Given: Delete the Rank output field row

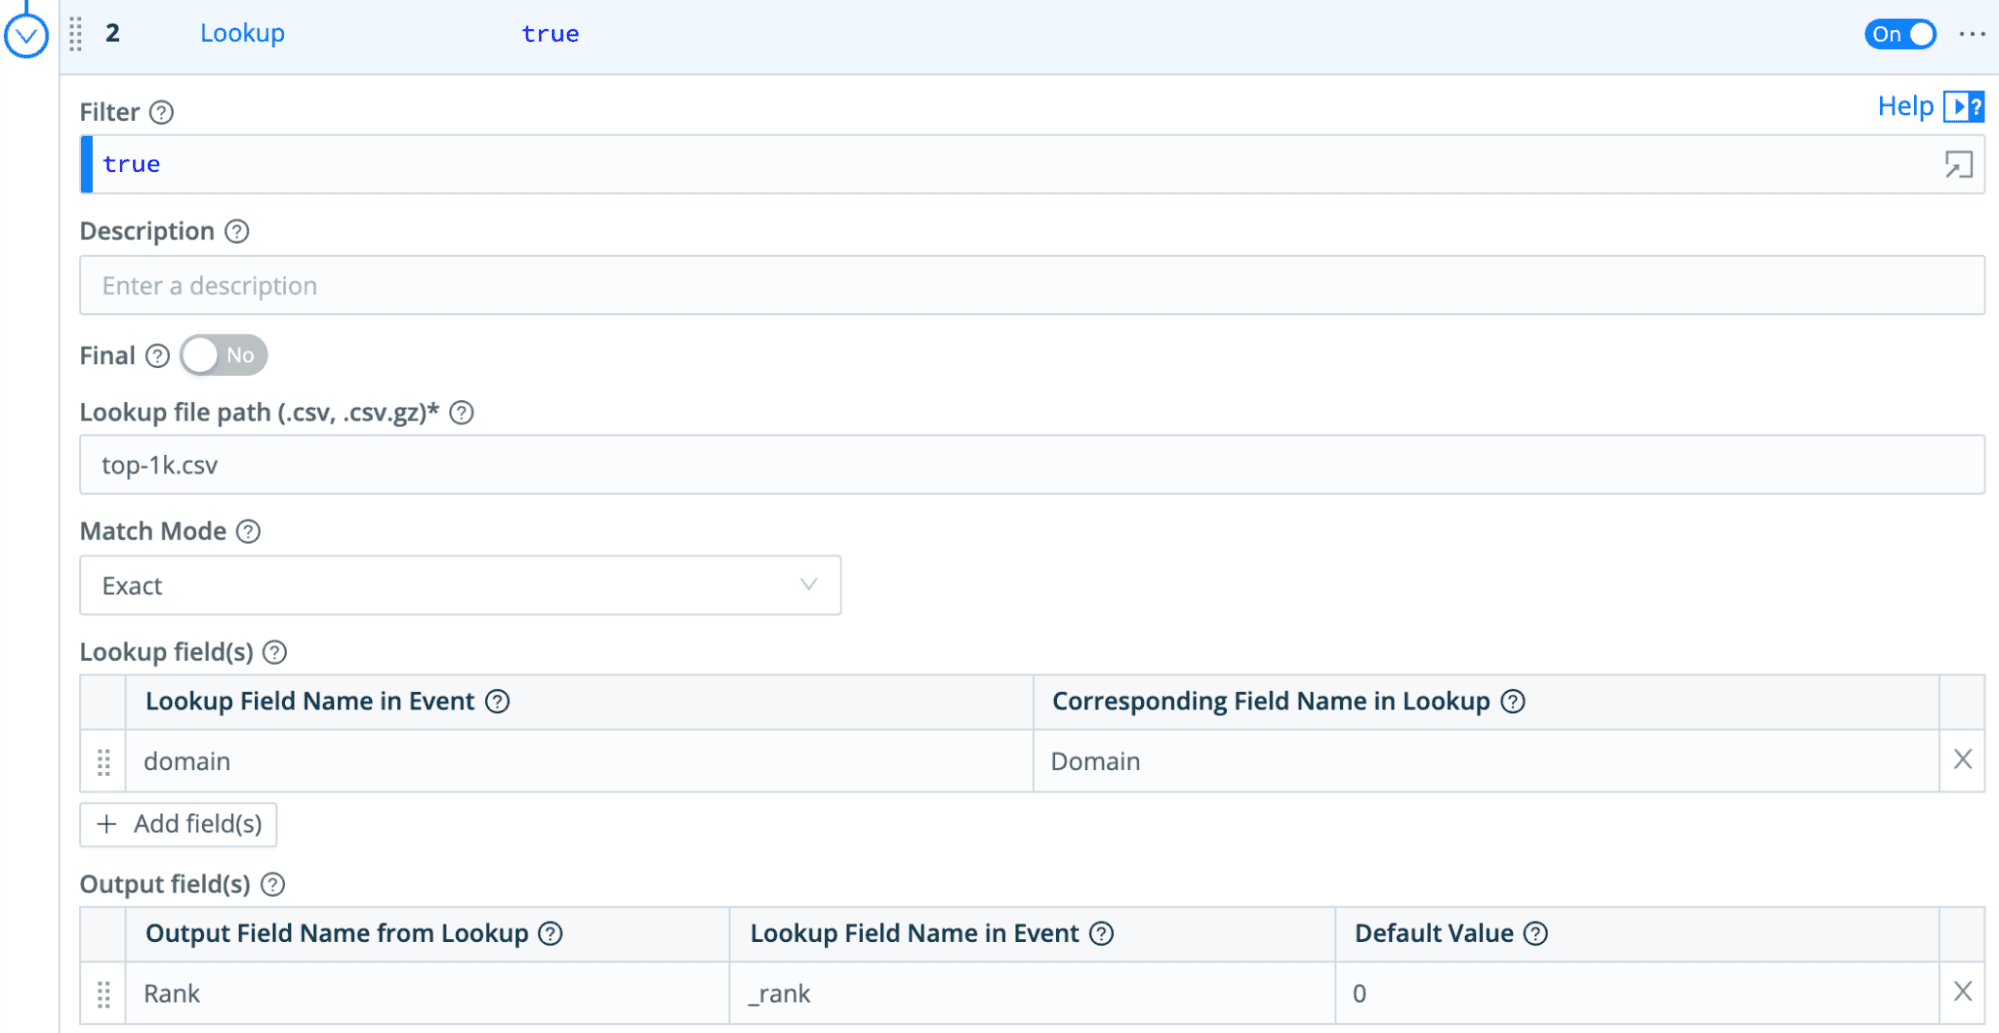Looking at the screenshot, I should click(1962, 992).
